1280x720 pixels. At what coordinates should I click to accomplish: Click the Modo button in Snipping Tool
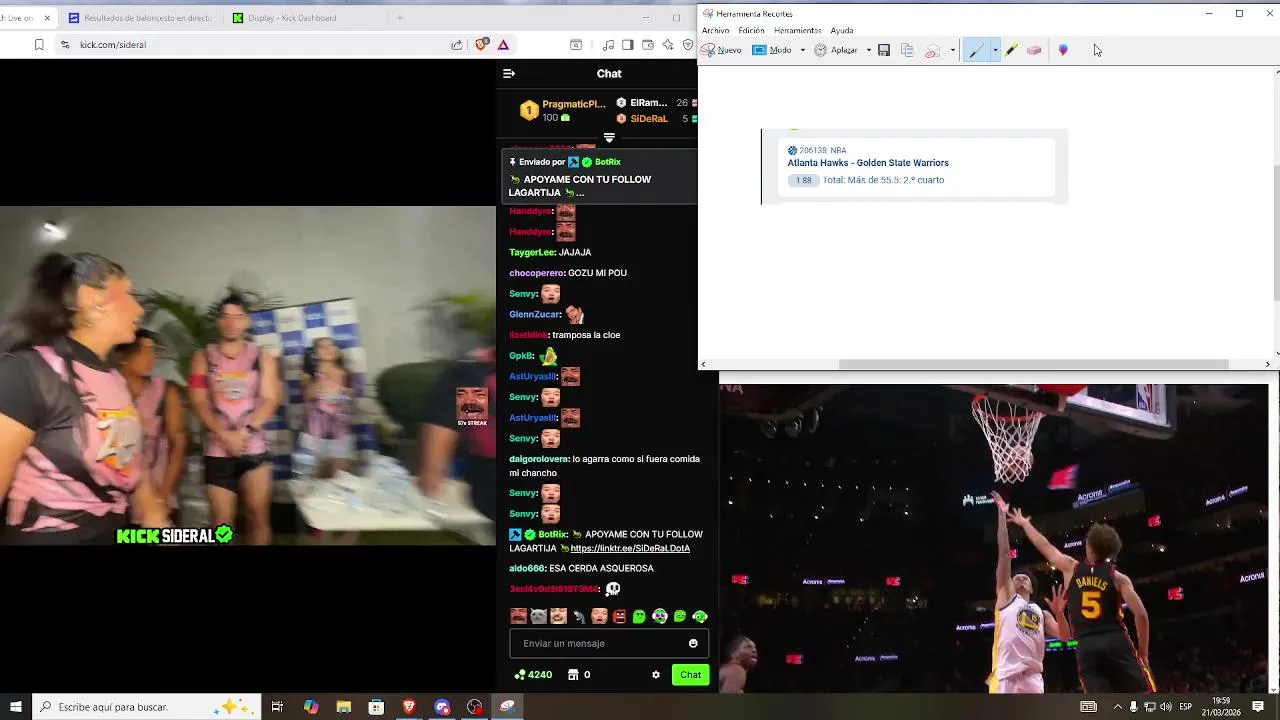point(772,50)
